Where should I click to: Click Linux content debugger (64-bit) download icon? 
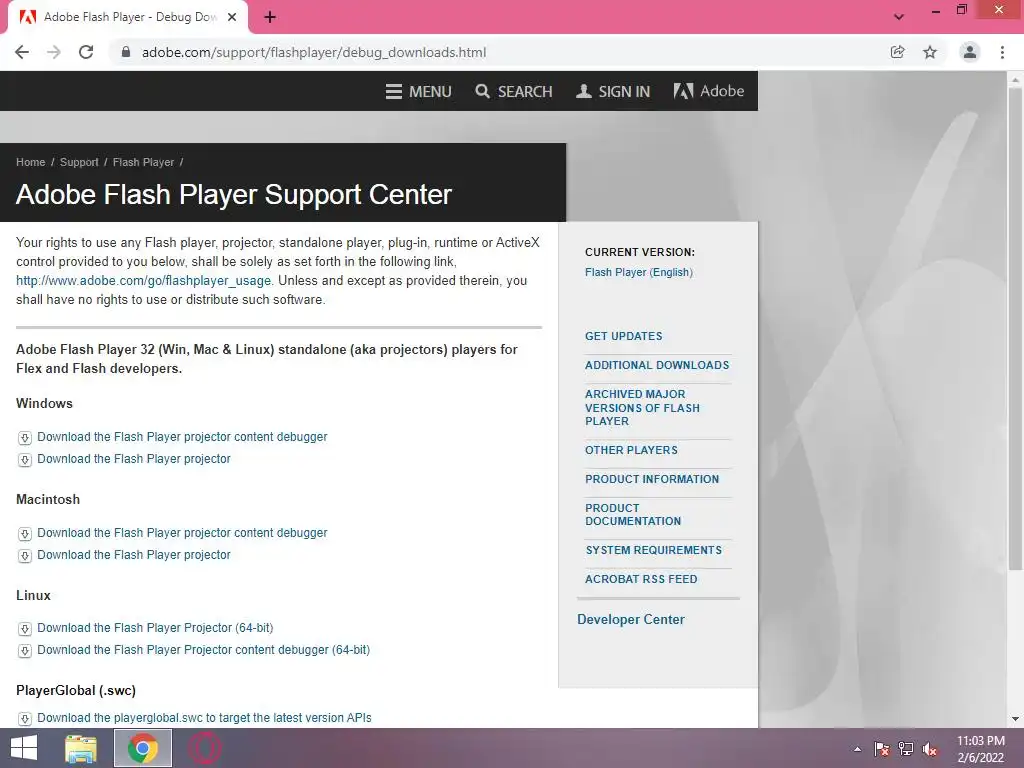[x=25, y=651]
